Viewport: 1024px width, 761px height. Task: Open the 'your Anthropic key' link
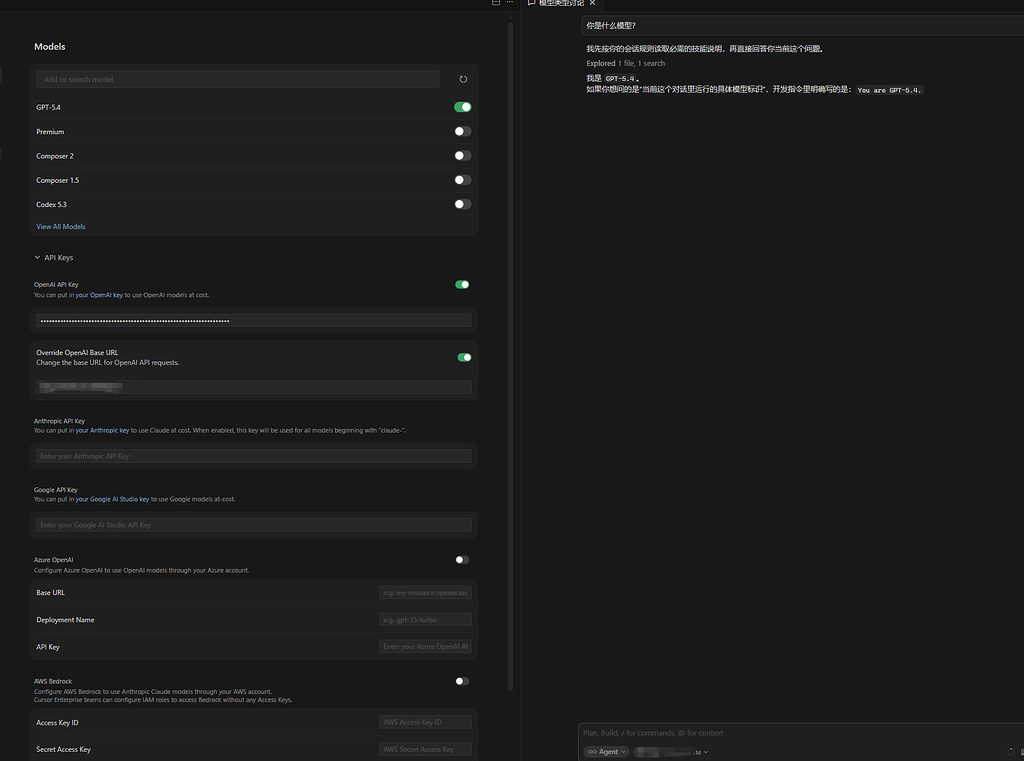coord(103,430)
